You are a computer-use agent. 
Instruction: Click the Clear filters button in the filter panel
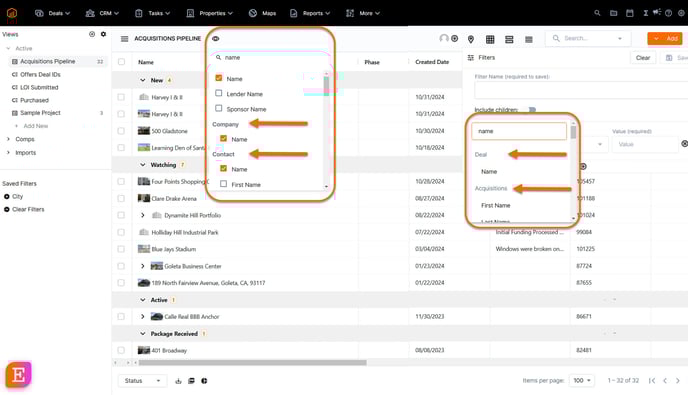[643, 58]
